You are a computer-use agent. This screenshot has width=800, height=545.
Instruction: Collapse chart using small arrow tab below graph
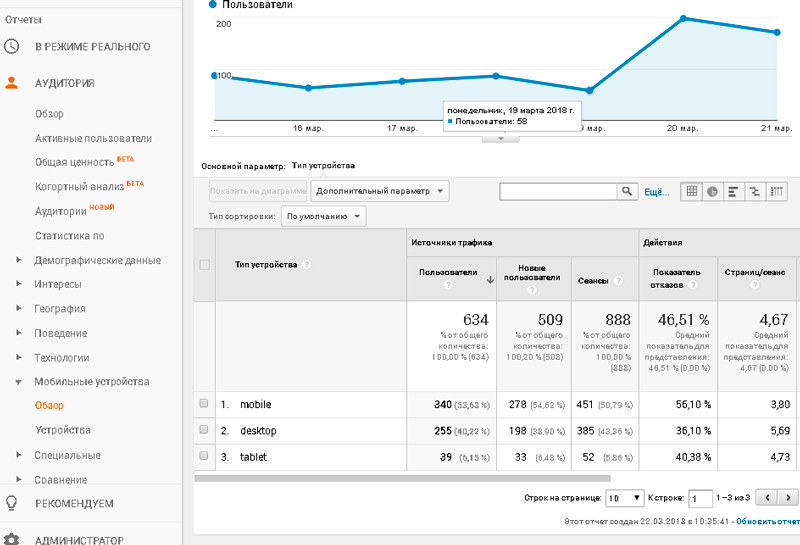(501, 138)
